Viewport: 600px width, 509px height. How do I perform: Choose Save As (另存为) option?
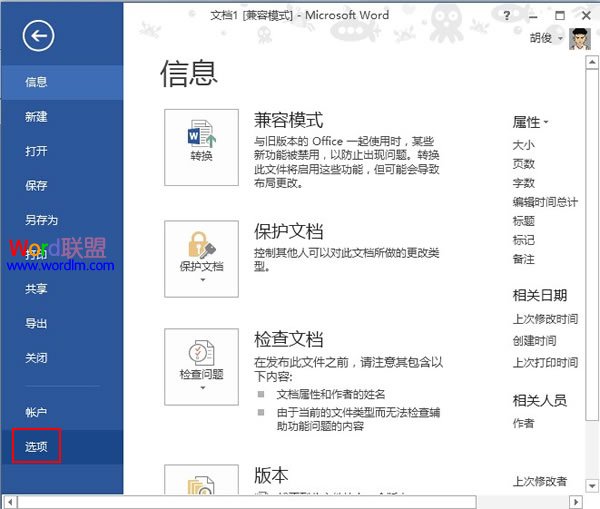click(x=41, y=220)
